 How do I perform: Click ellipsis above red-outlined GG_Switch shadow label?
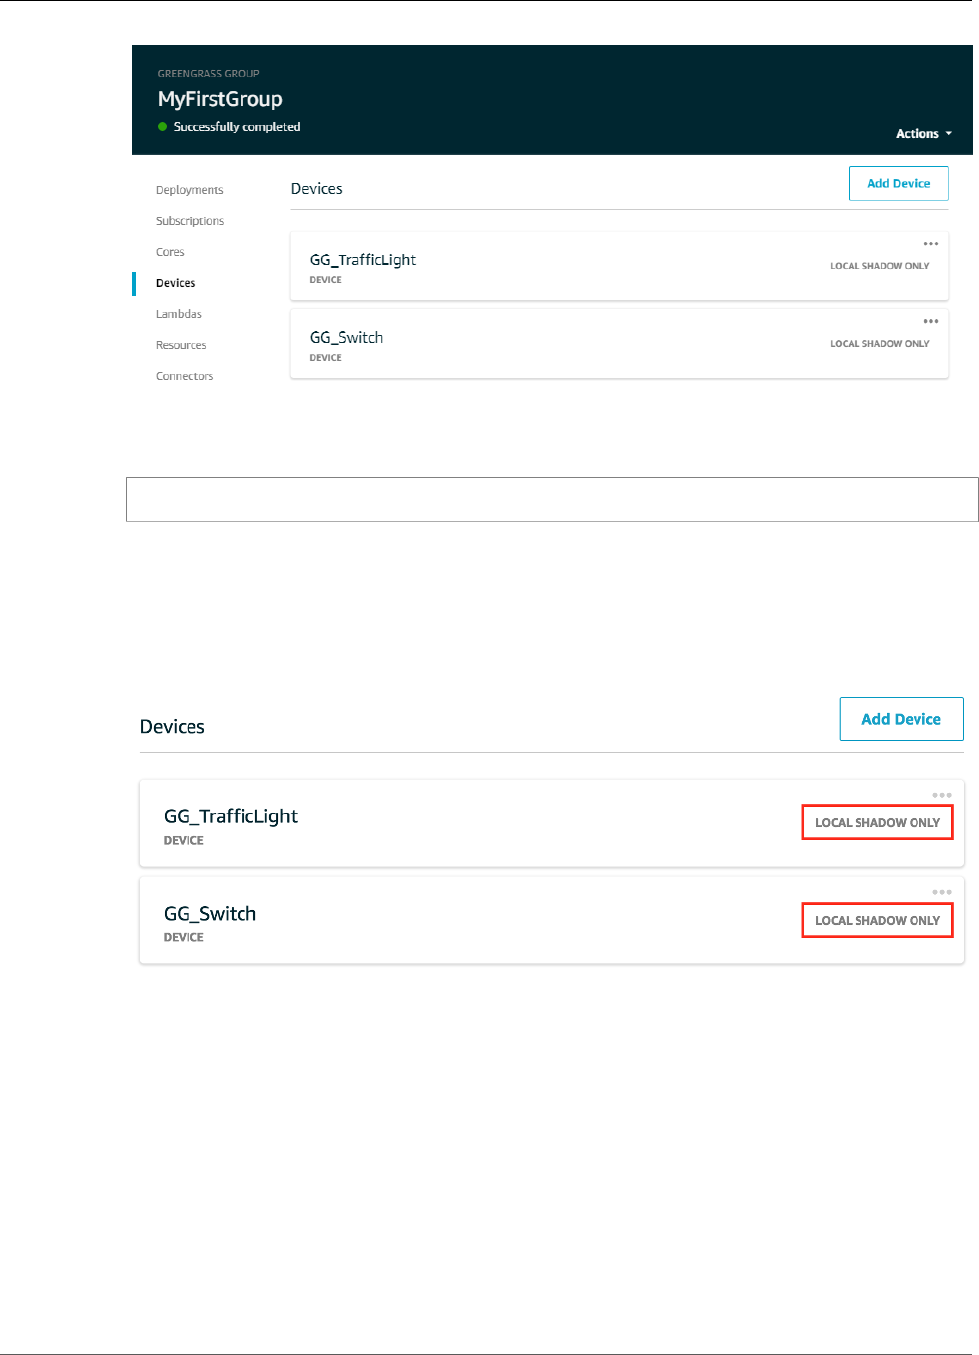click(942, 892)
